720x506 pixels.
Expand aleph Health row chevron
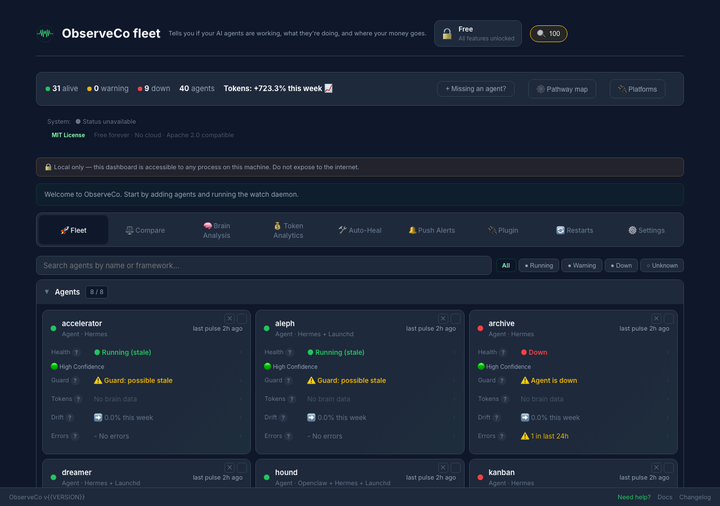click(x=454, y=352)
